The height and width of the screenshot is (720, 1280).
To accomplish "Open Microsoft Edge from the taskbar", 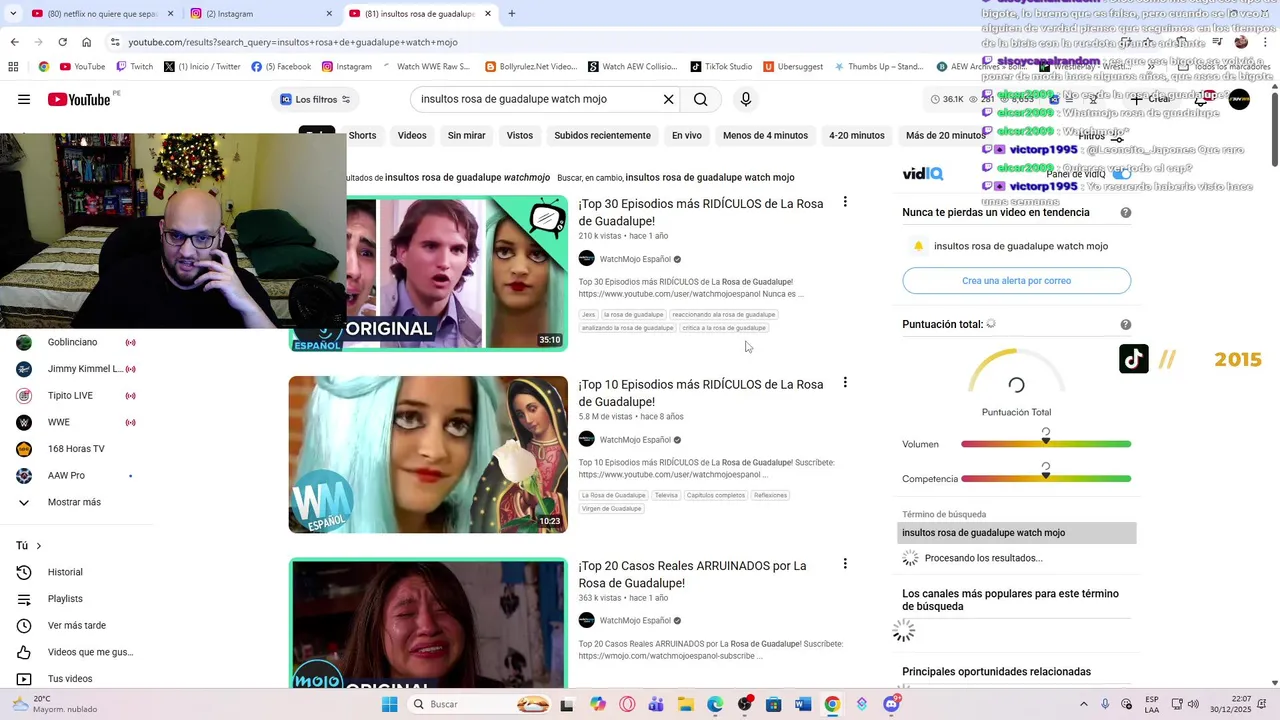I will [715, 704].
